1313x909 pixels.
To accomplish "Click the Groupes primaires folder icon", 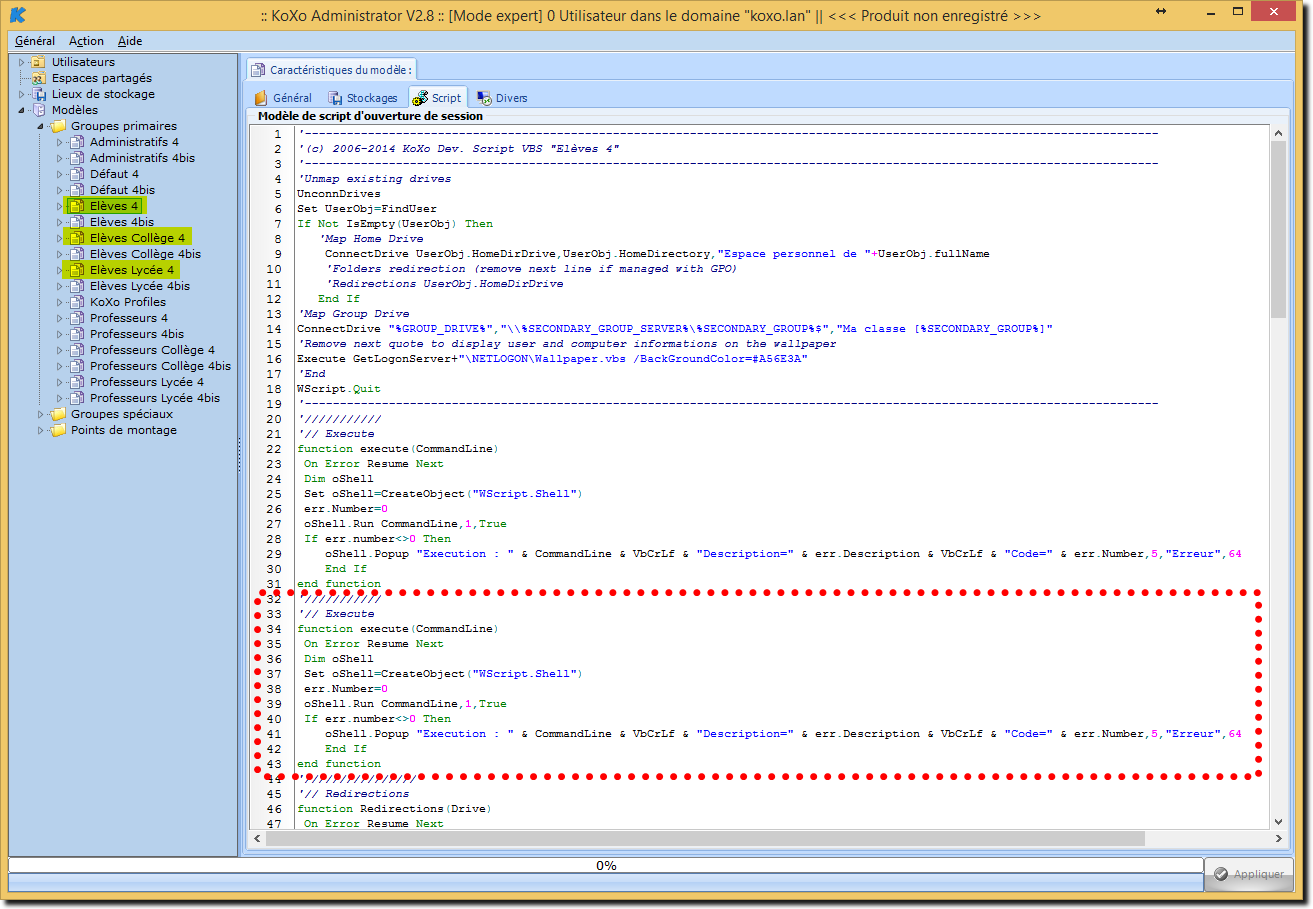I will click(x=58, y=126).
